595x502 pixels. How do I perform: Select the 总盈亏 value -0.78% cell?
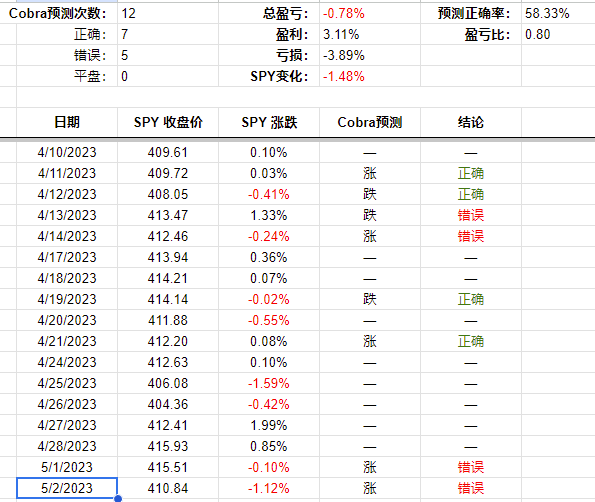[370, 13]
